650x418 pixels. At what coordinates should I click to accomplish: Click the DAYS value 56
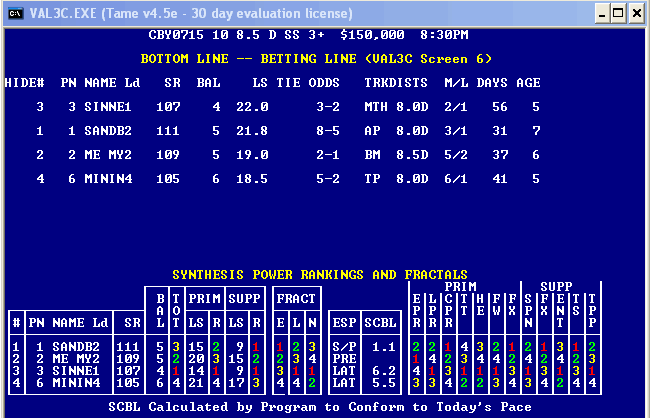pyautogui.click(x=500, y=107)
